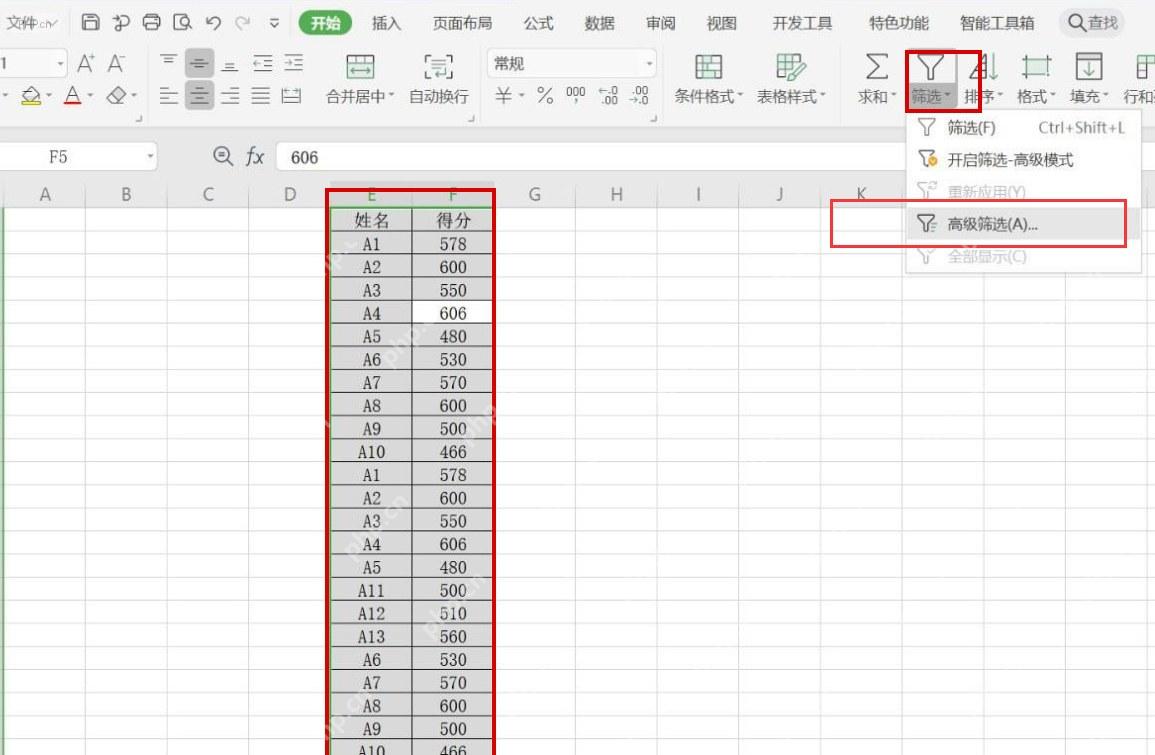The image size is (1155, 755).
Task: Click the magnifier icon beside fx
Action: [222, 156]
